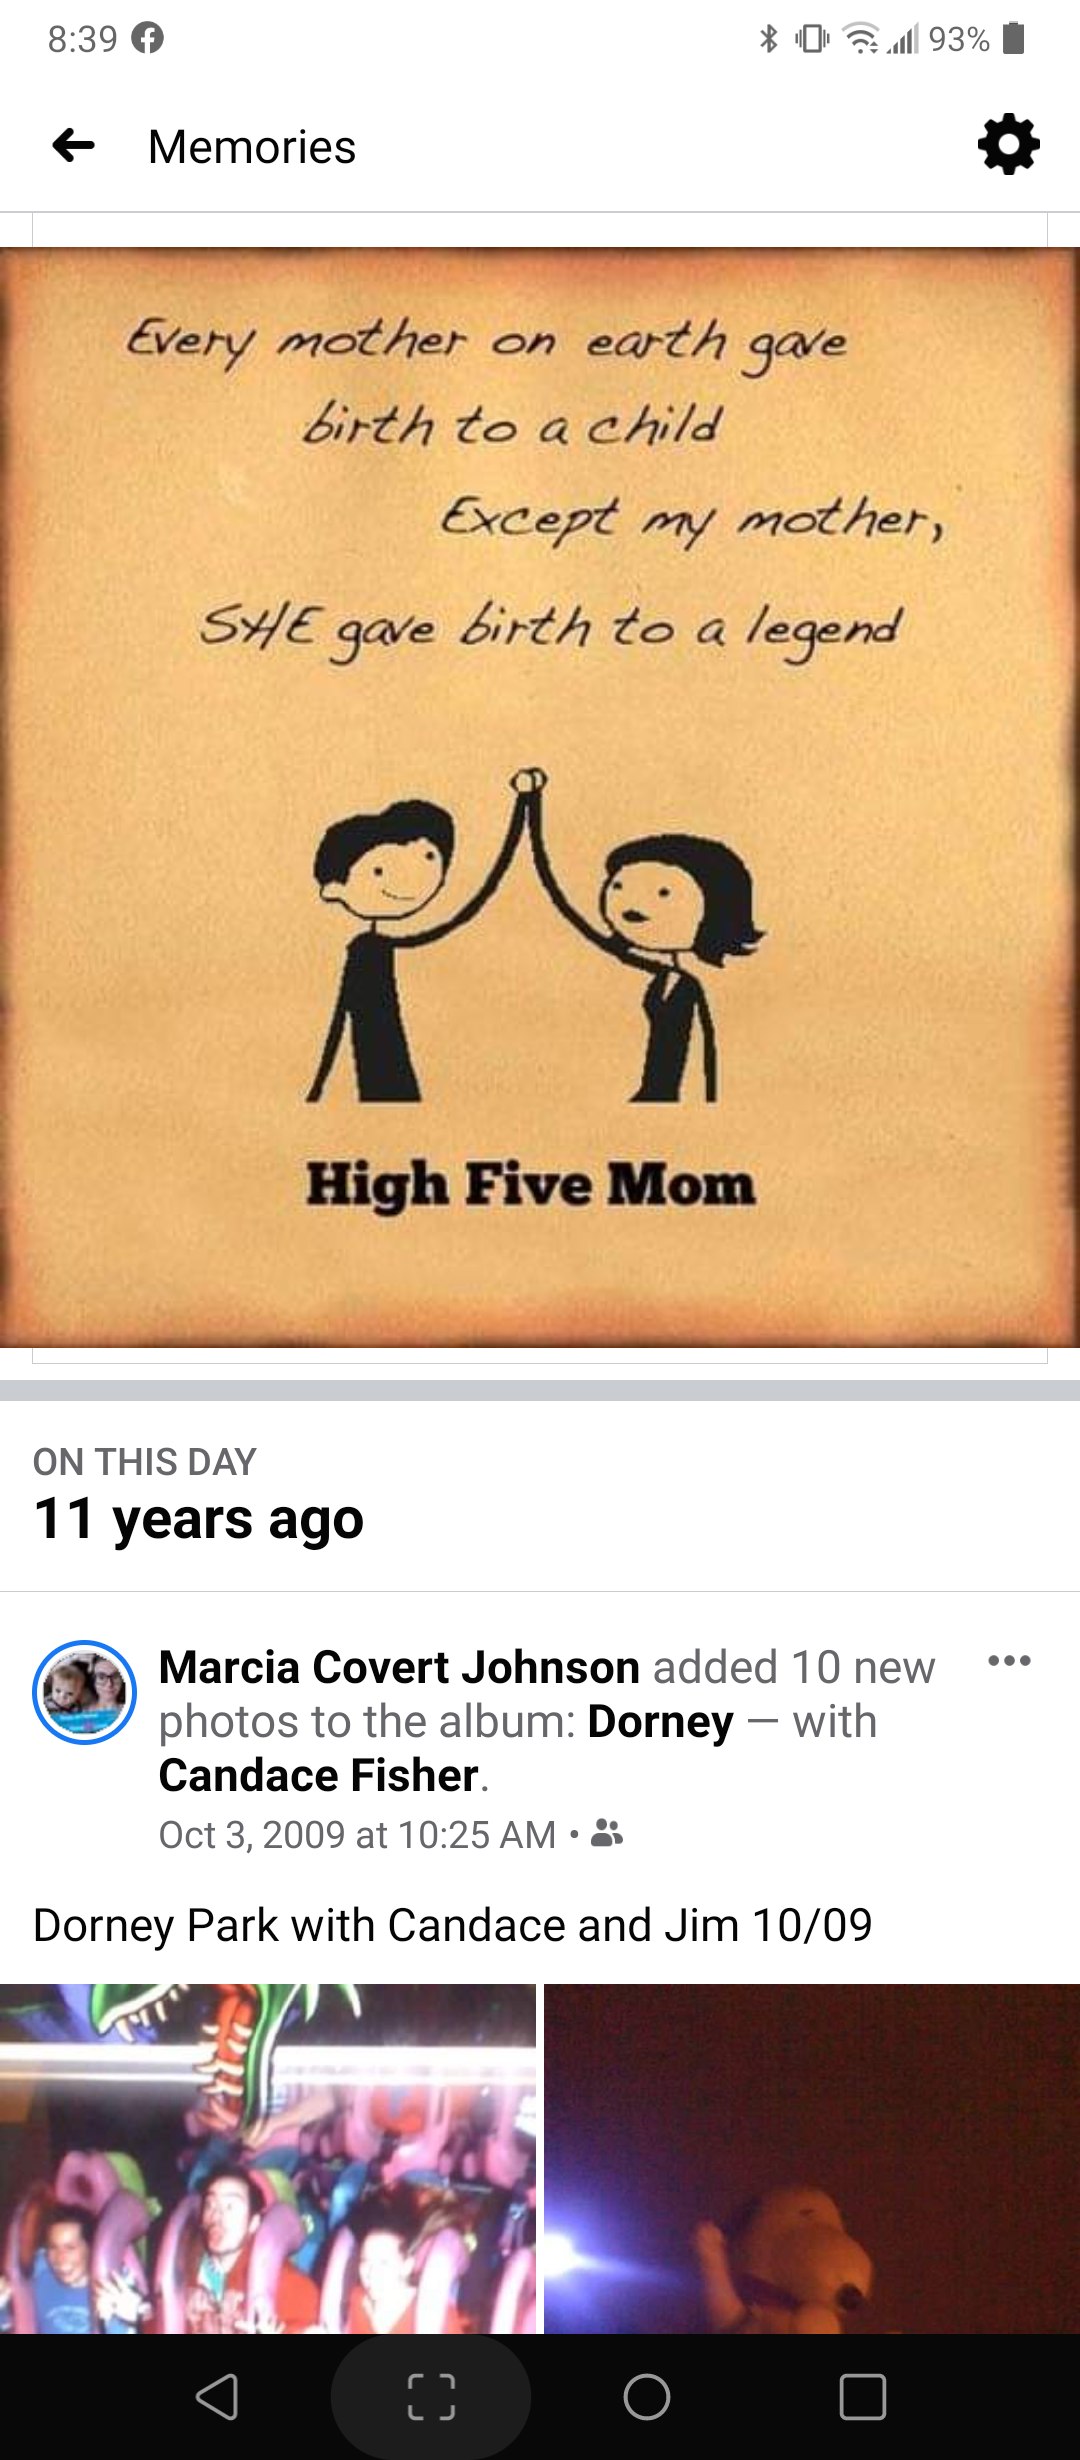View the High Five Mom meme image
This screenshot has height=2460, width=1080.
pos(540,797)
